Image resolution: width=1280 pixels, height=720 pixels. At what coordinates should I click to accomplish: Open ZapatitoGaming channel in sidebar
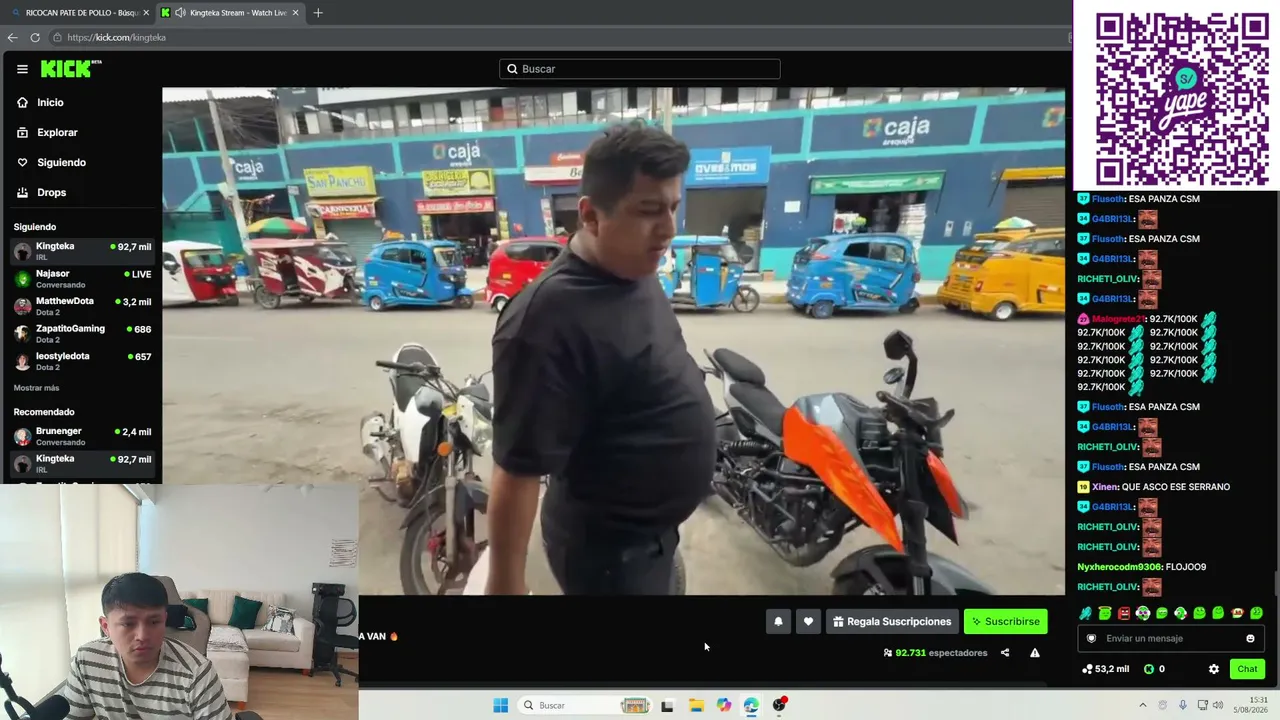click(x=81, y=334)
